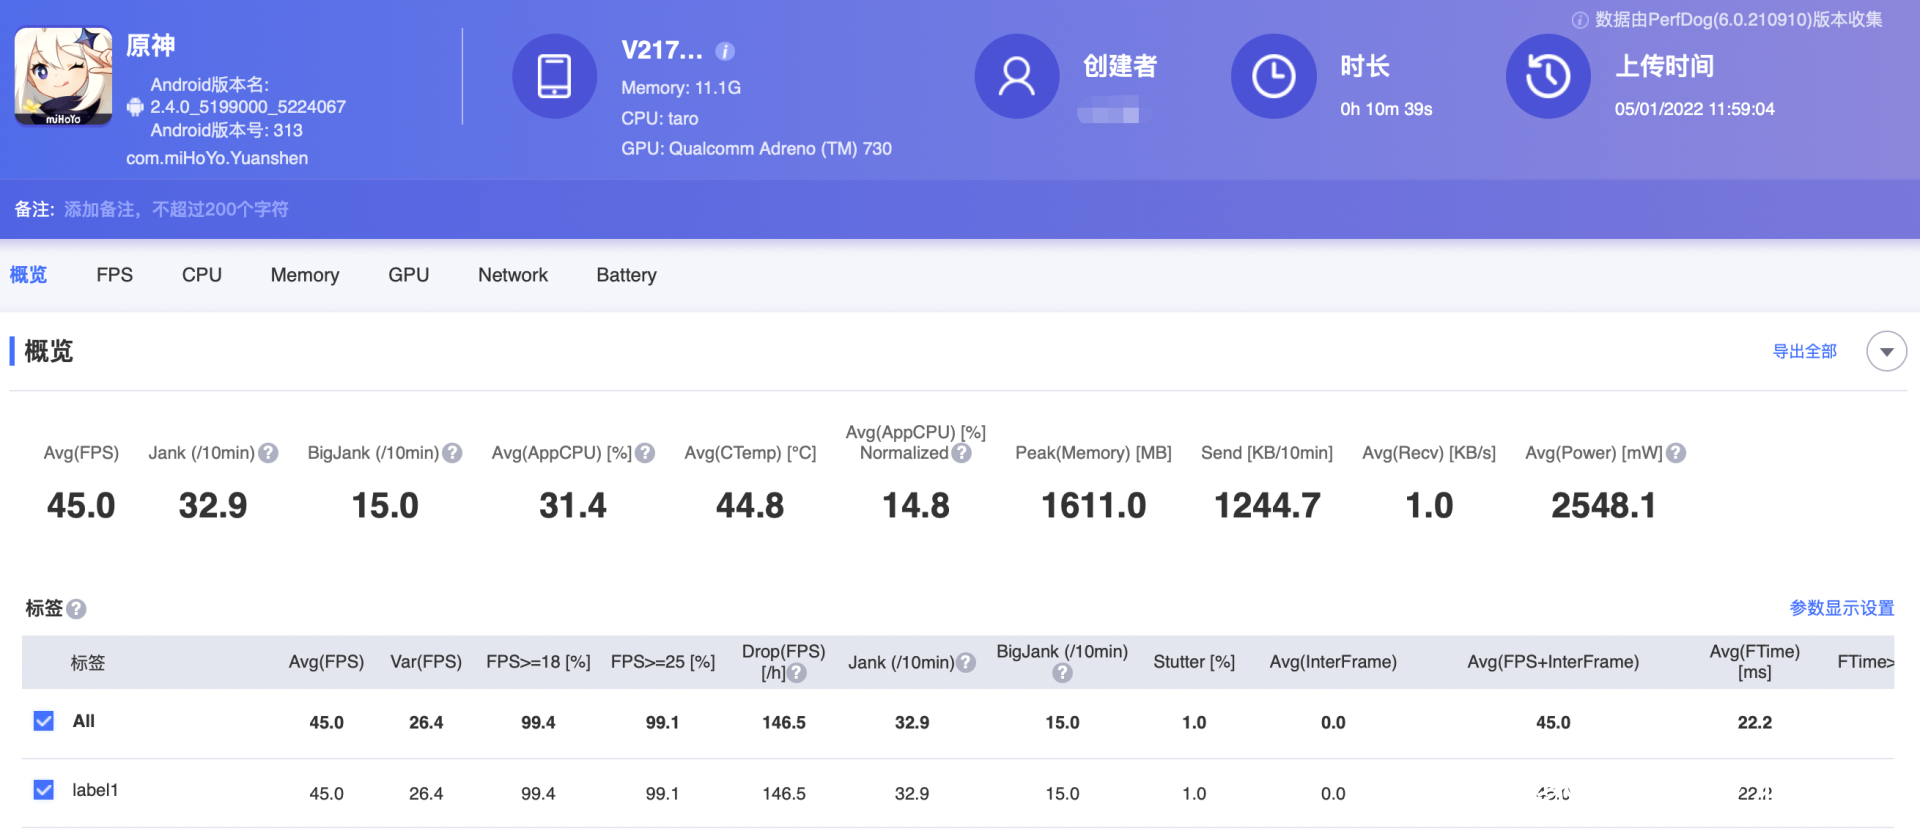1920x837 pixels.
Task: Click the 导出全部 export link
Action: coord(1804,352)
